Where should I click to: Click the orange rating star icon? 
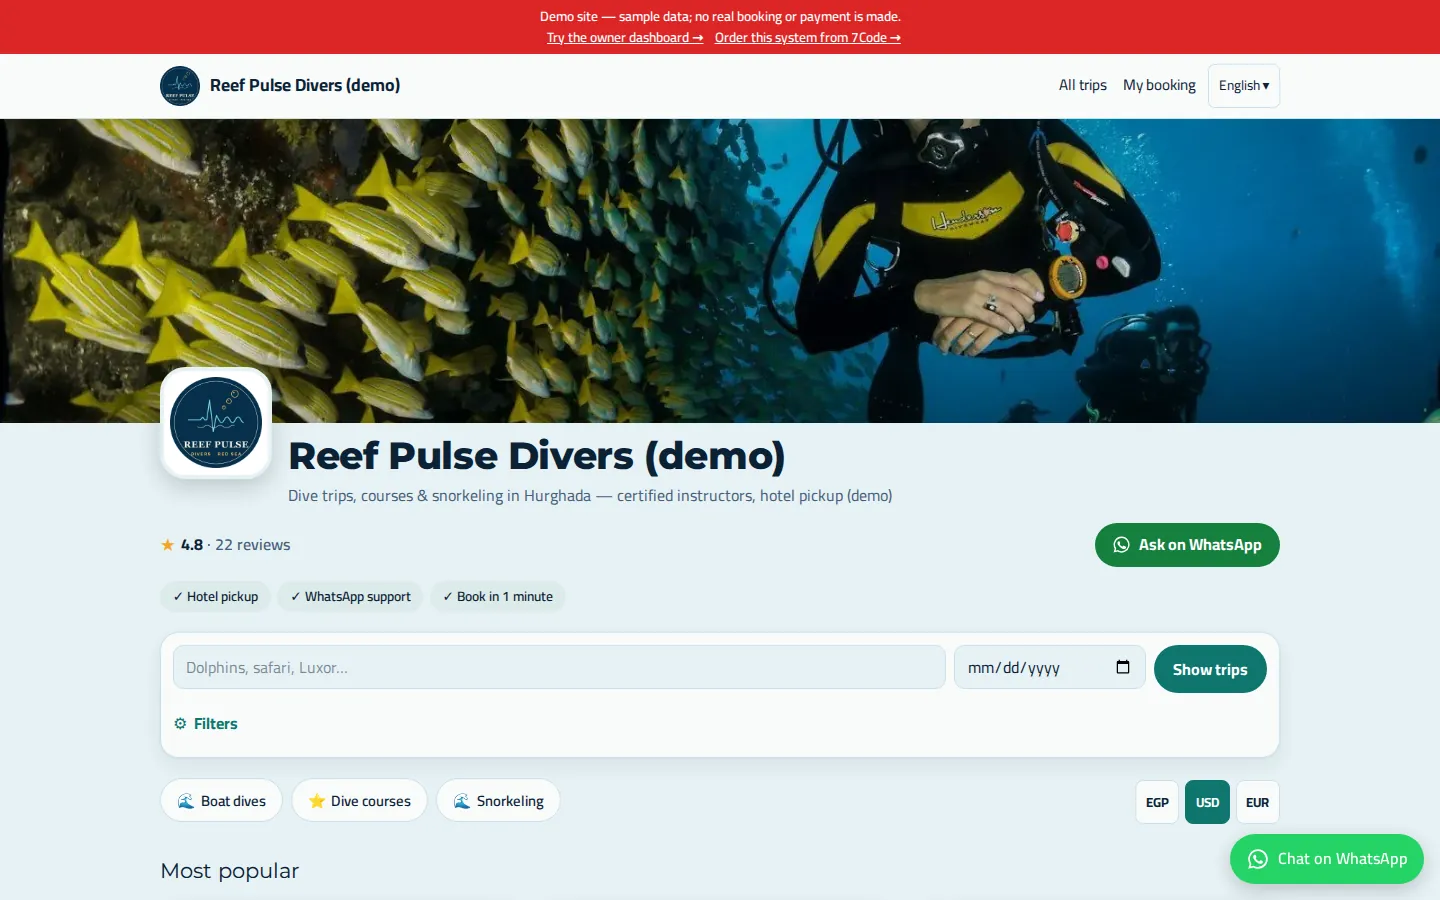pyautogui.click(x=168, y=545)
